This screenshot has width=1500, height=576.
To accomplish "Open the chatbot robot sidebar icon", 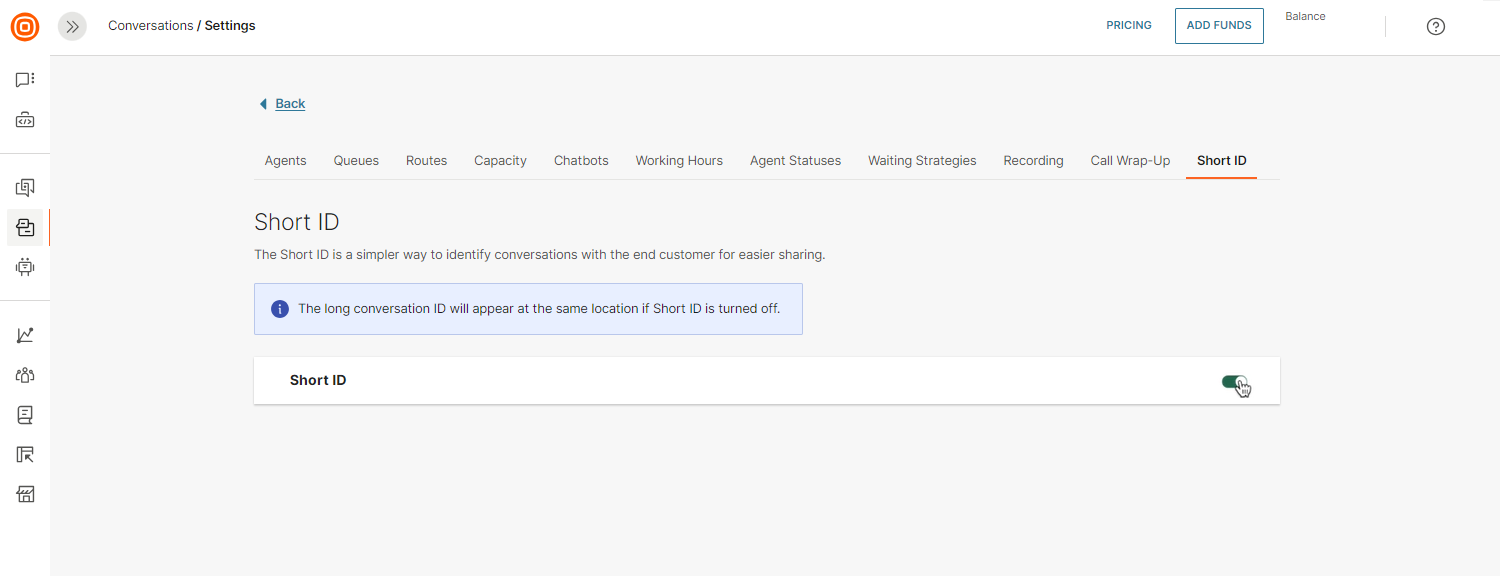I will coord(25,267).
